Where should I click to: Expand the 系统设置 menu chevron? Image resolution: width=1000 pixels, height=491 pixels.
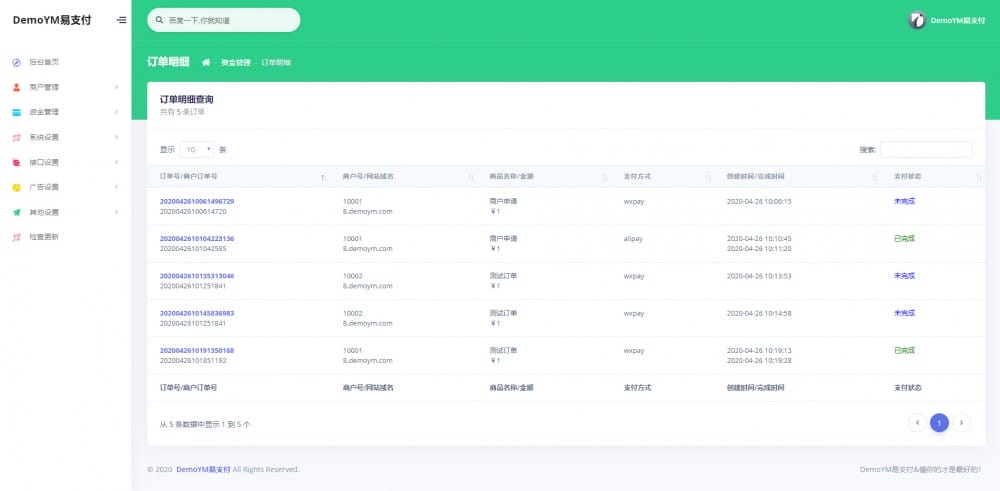116,137
